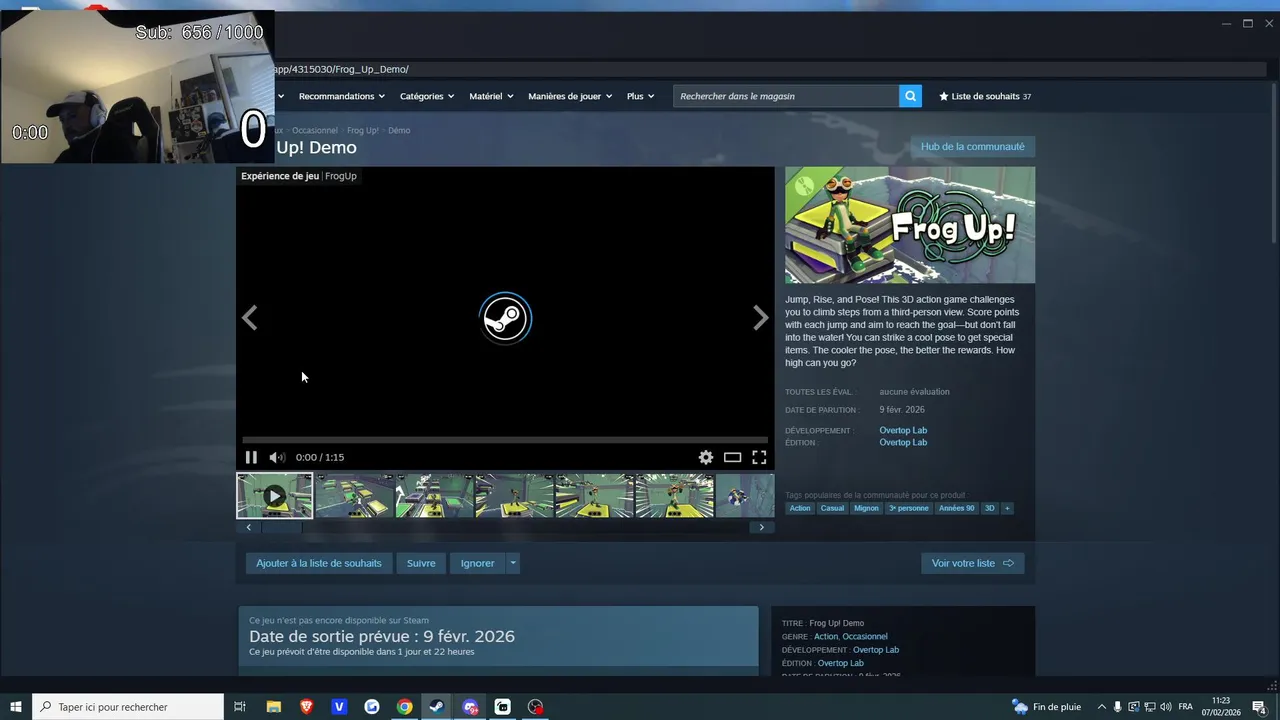The width and height of the screenshot is (1280, 720).
Task: Switch to Steam in the taskbar
Action: point(437,707)
